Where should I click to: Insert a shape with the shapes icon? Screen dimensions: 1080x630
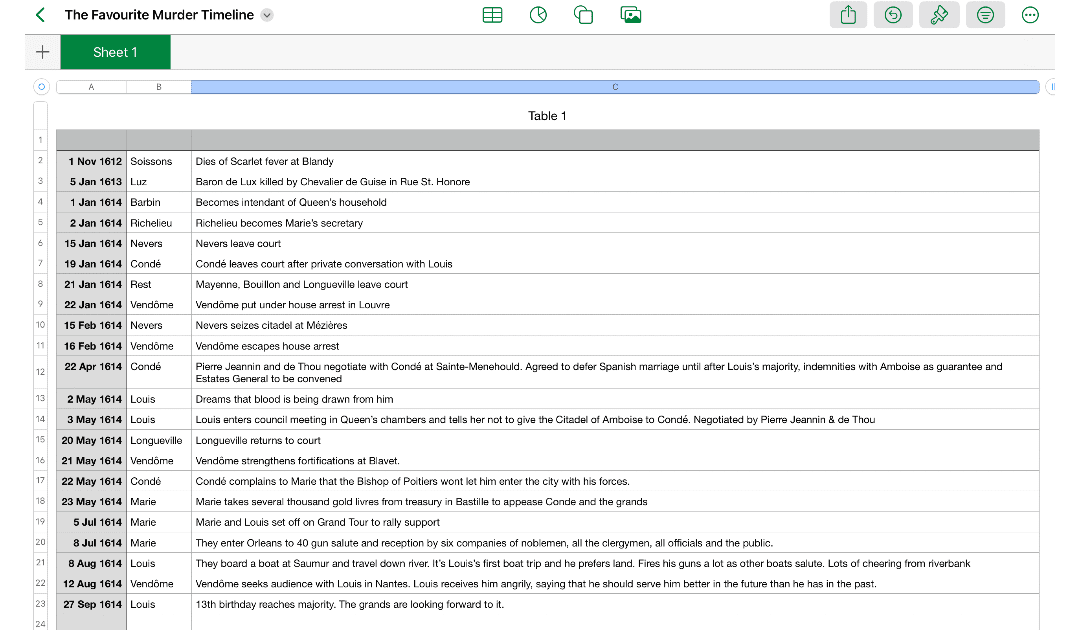[x=583, y=14]
